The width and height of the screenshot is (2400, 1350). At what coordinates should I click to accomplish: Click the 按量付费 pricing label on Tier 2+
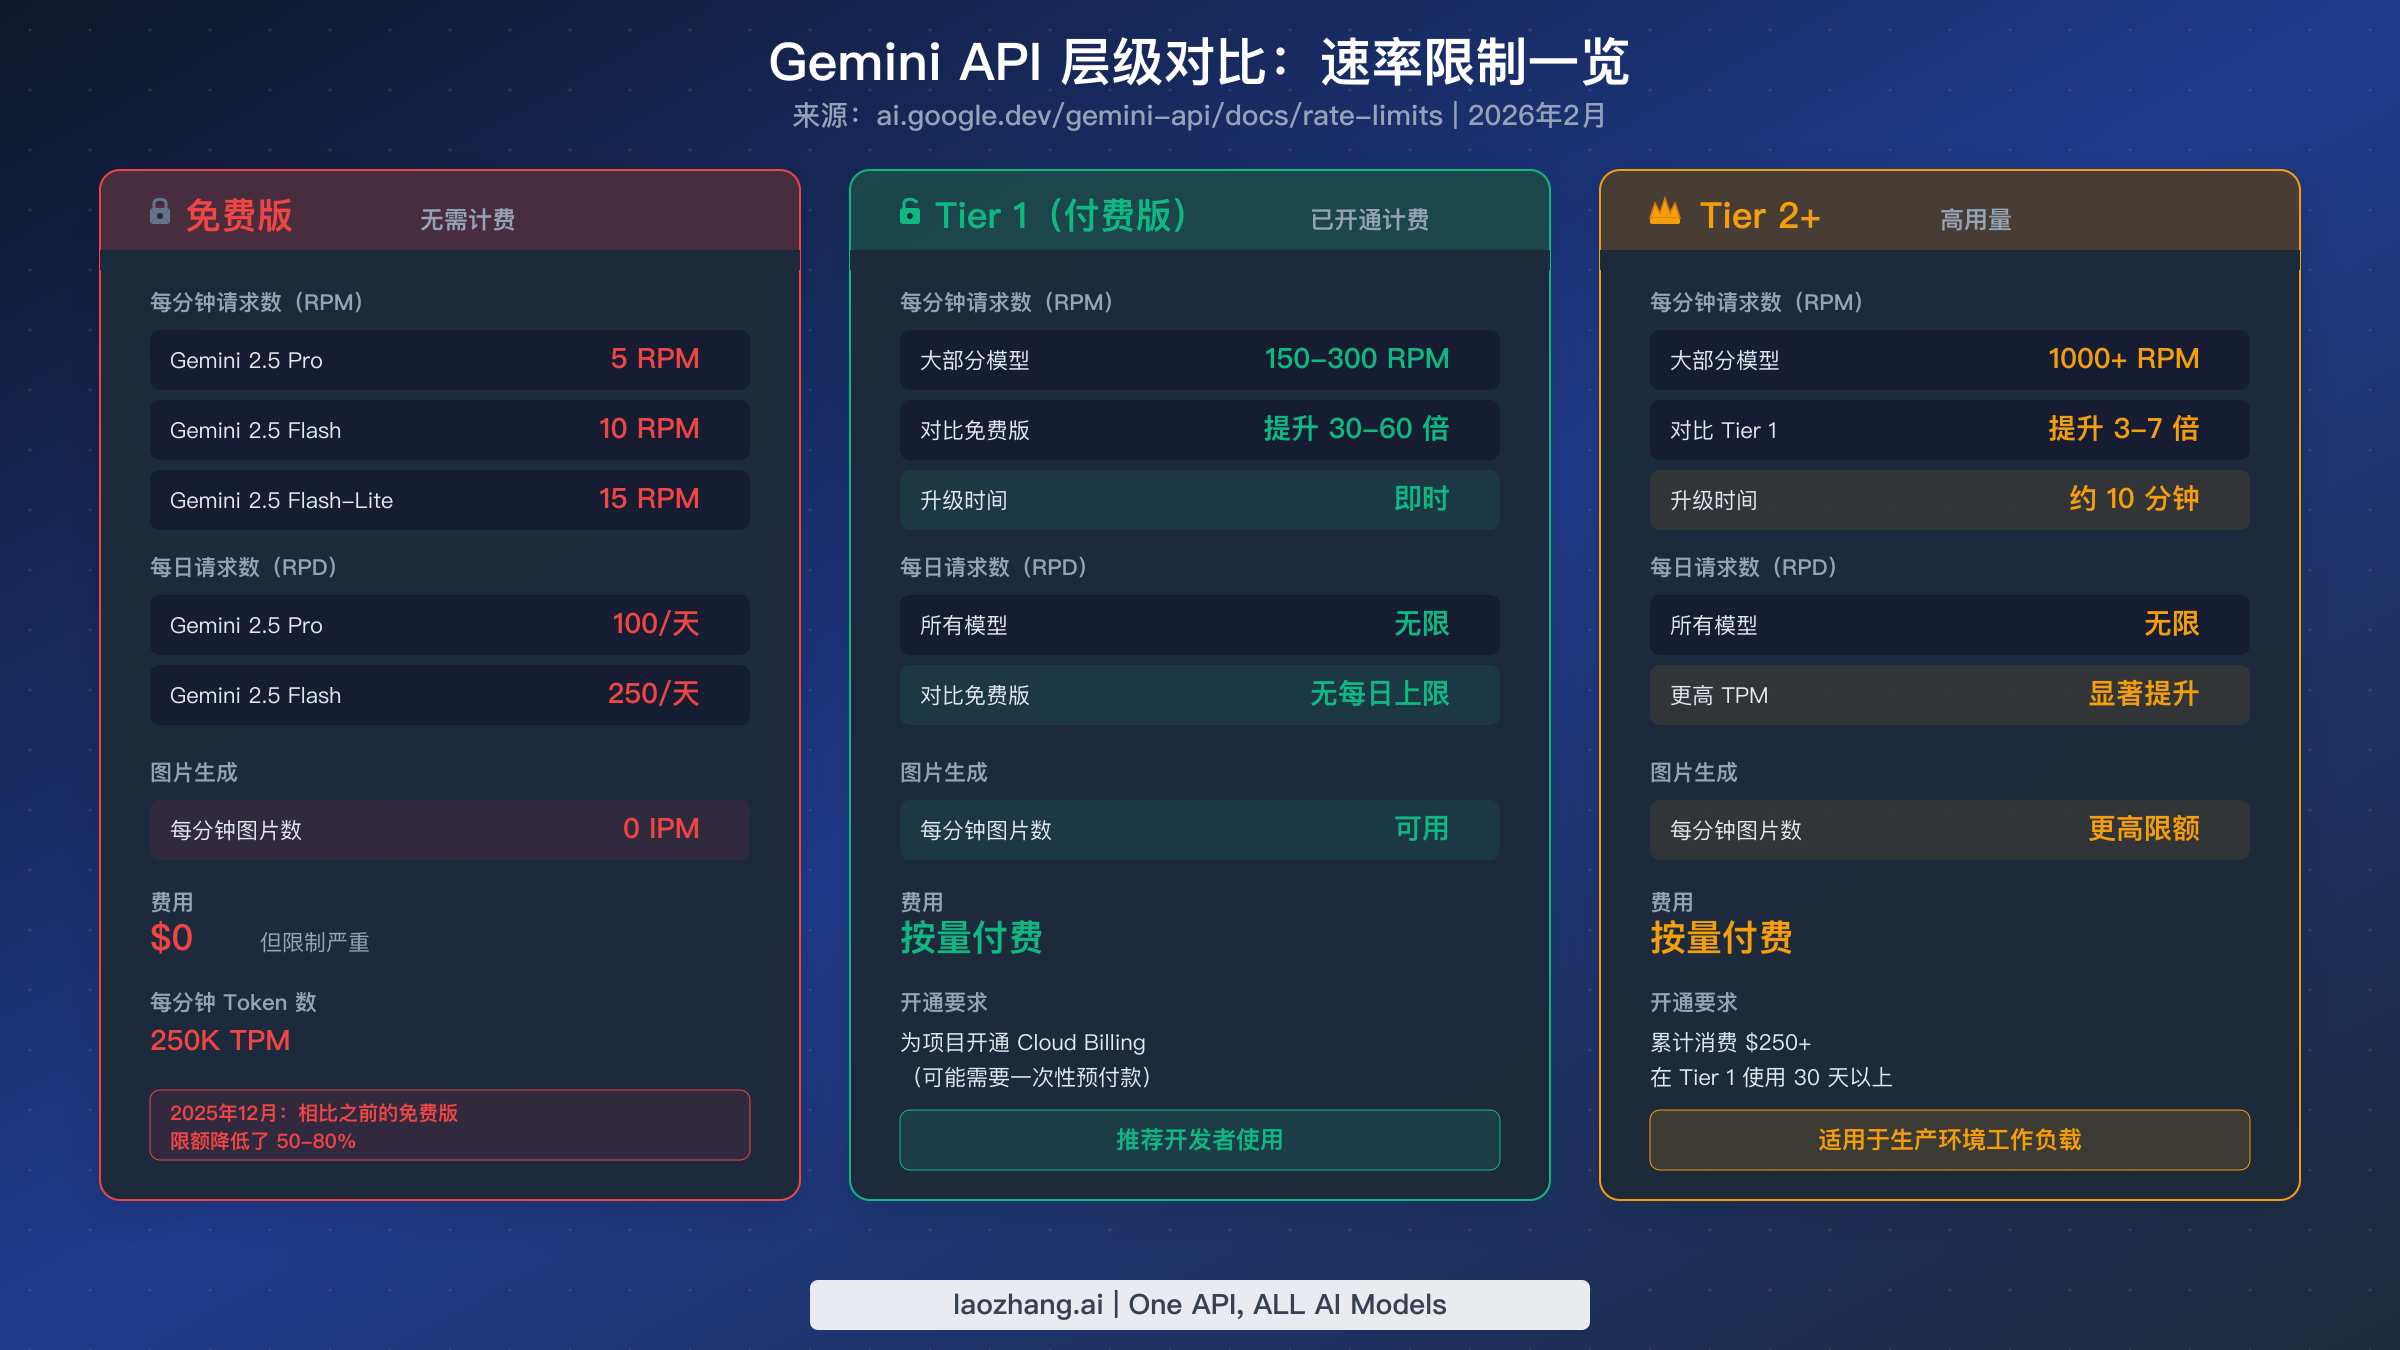[x=1722, y=938]
